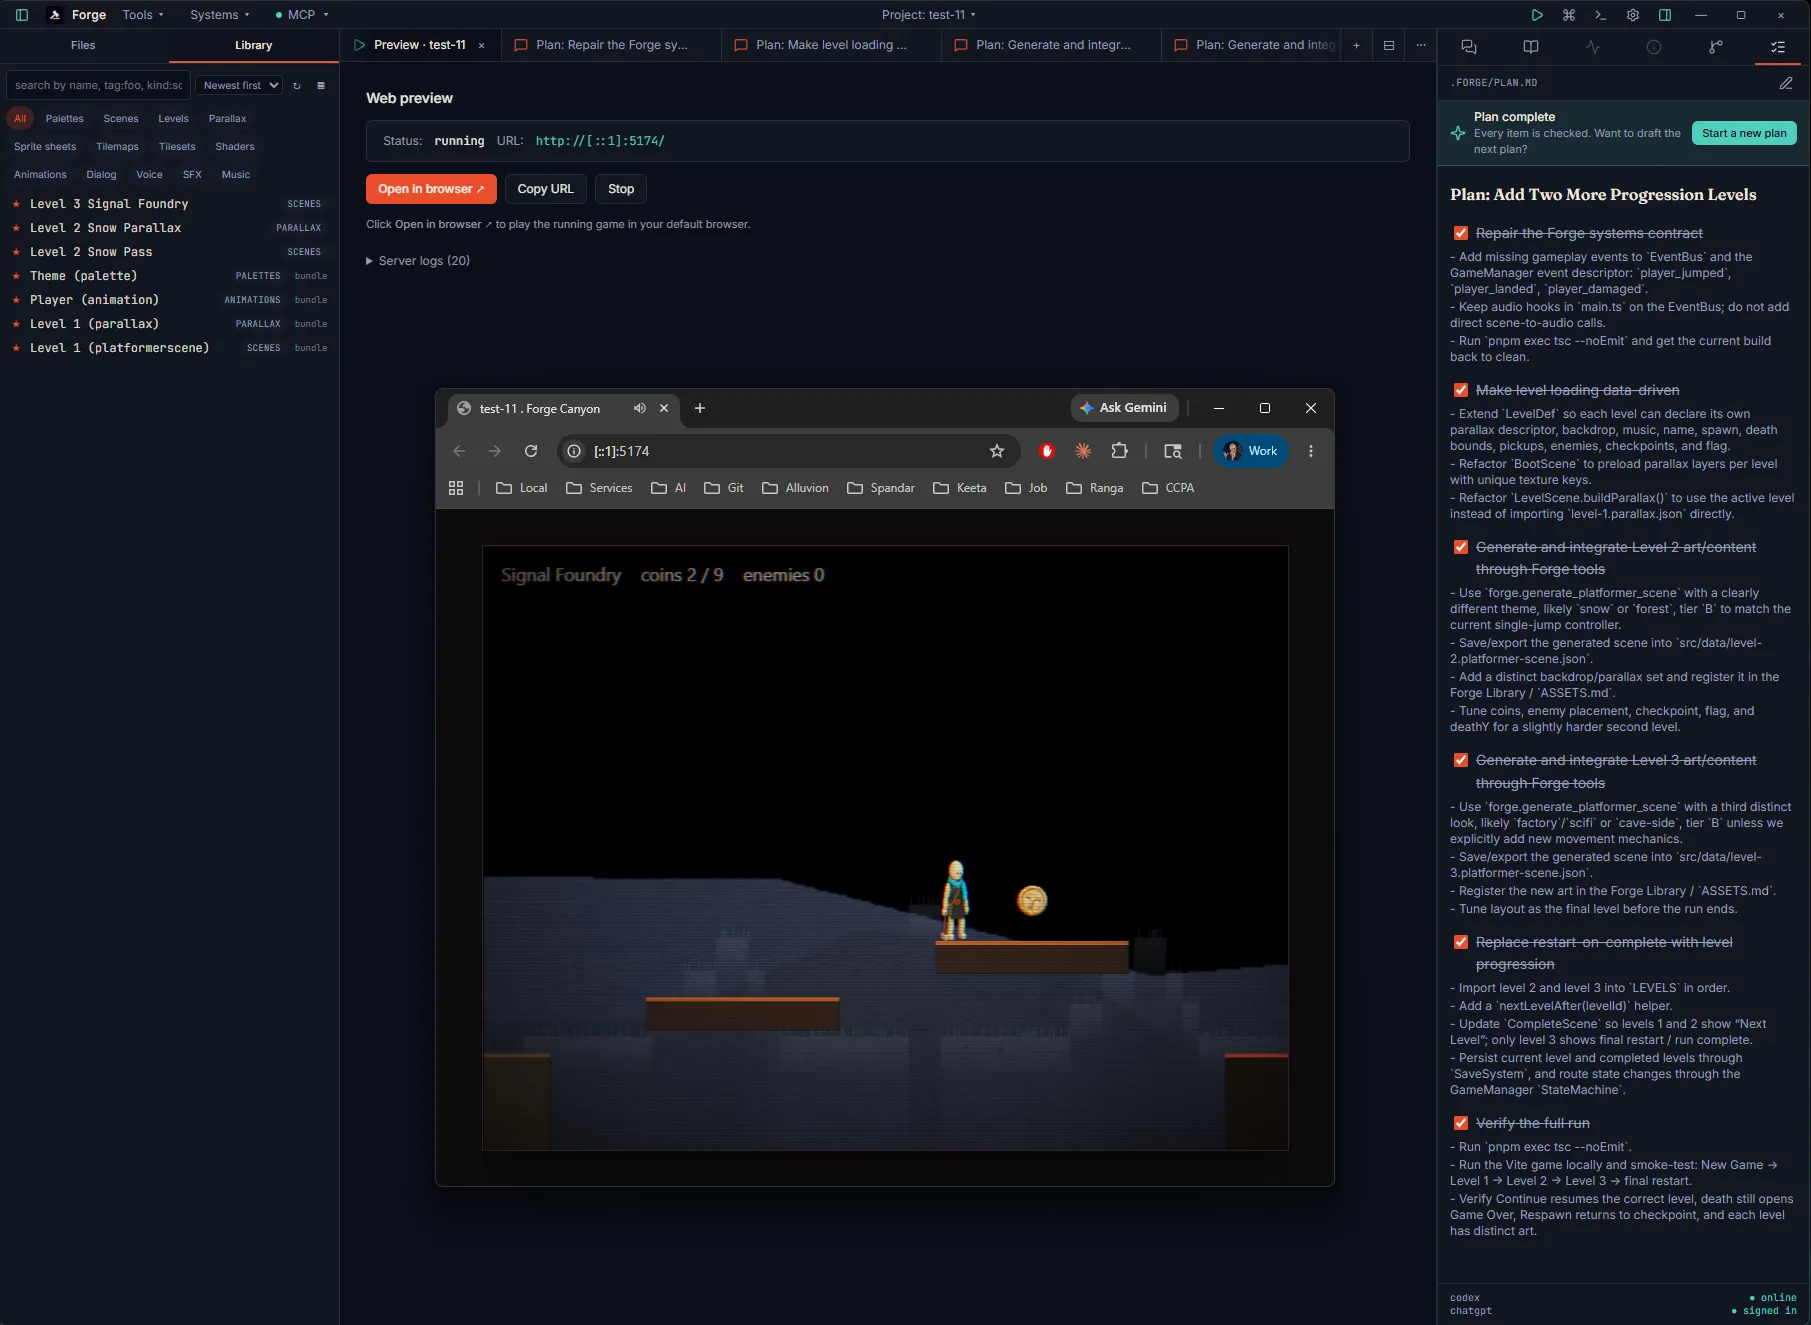Image resolution: width=1811 pixels, height=1325 pixels.
Task: Toggle the Parallax filter chip
Action: 227,118
